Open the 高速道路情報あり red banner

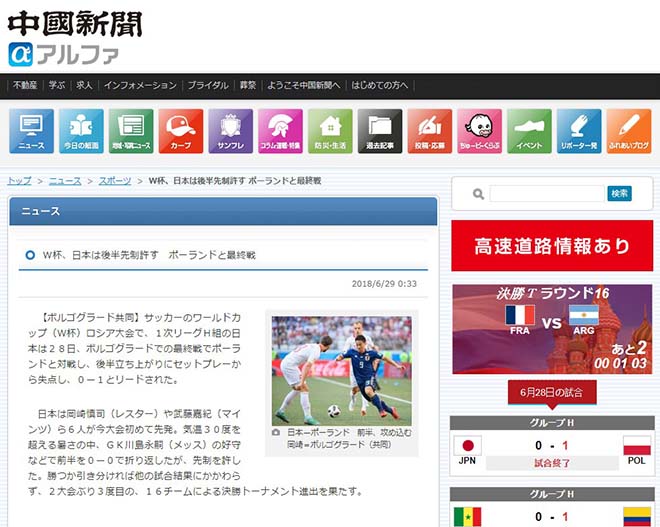click(x=552, y=246)
